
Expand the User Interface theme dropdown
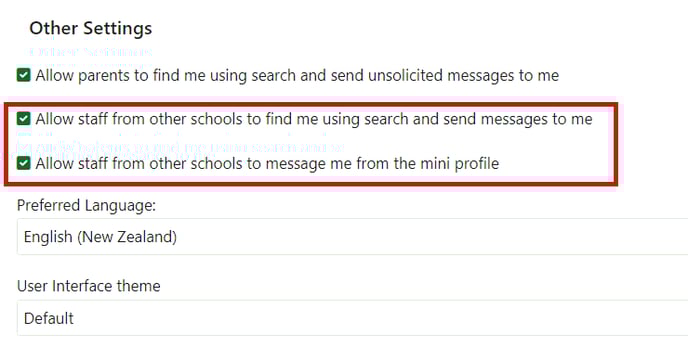tap(352, 318)
